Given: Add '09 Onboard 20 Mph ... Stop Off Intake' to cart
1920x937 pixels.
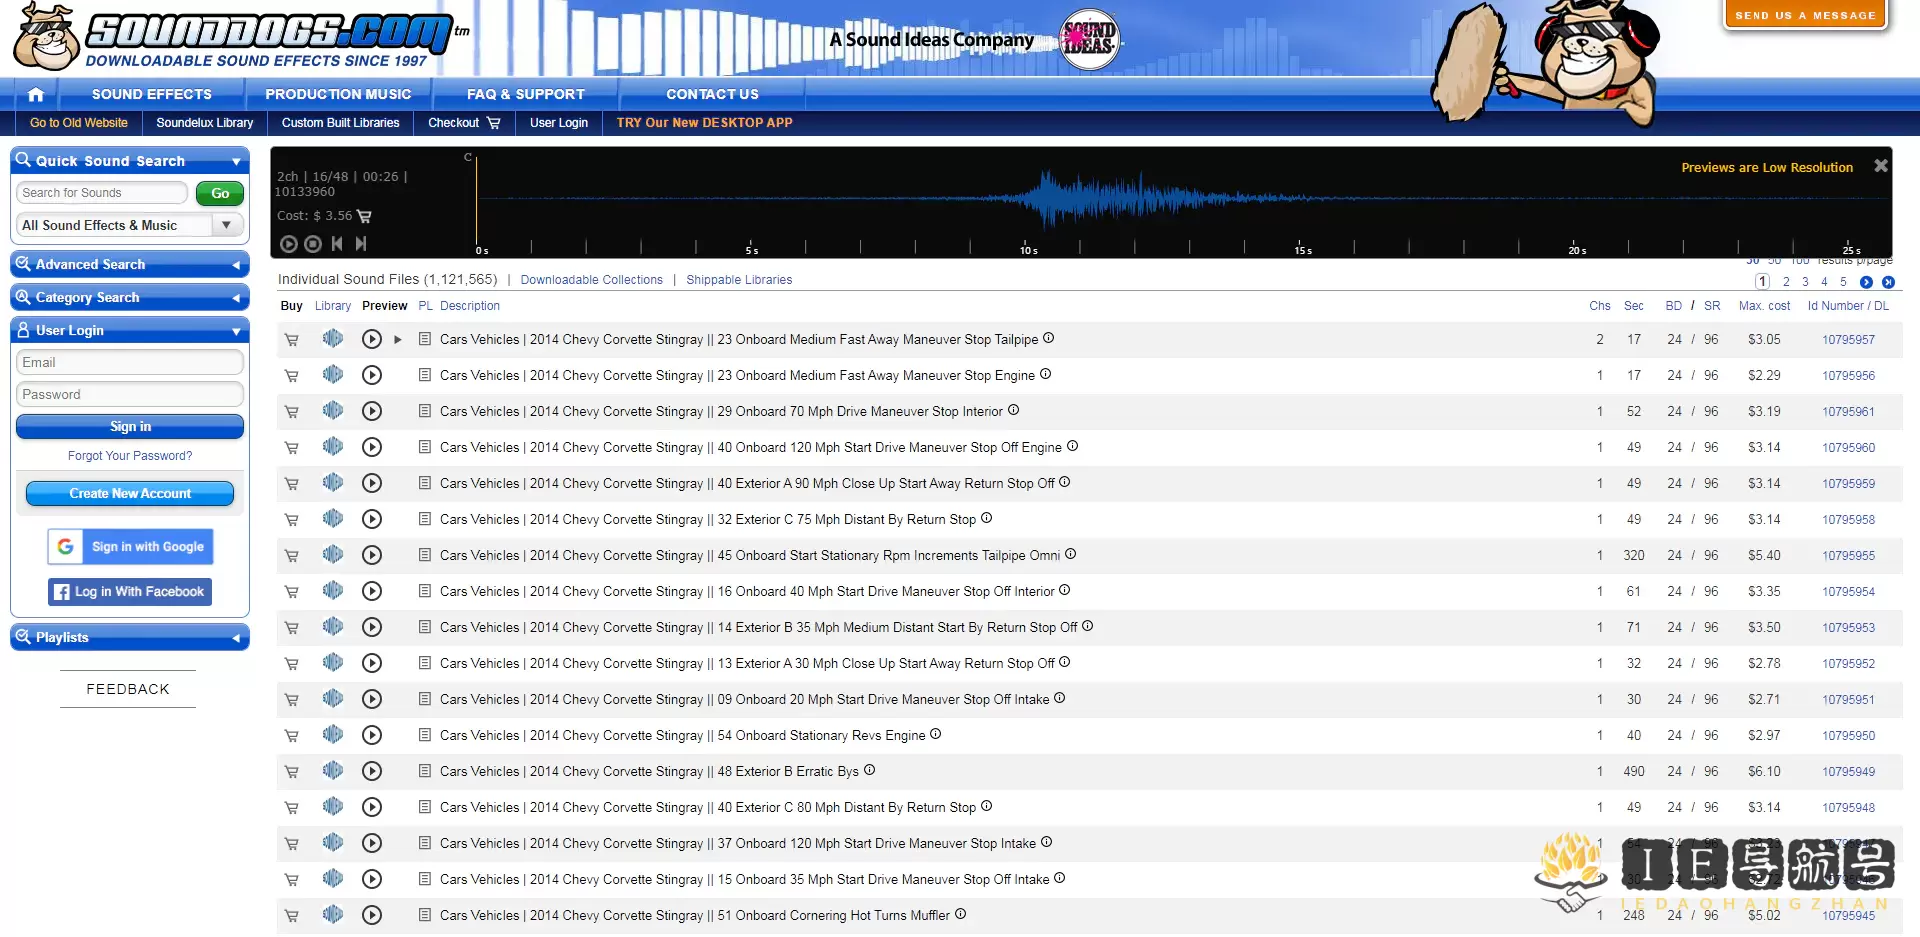Looking at the screenshot, I should pos(292,700).
